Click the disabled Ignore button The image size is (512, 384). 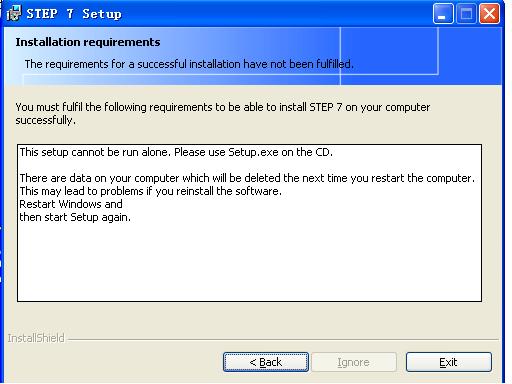pyautogui.click(x=354, y=362)
